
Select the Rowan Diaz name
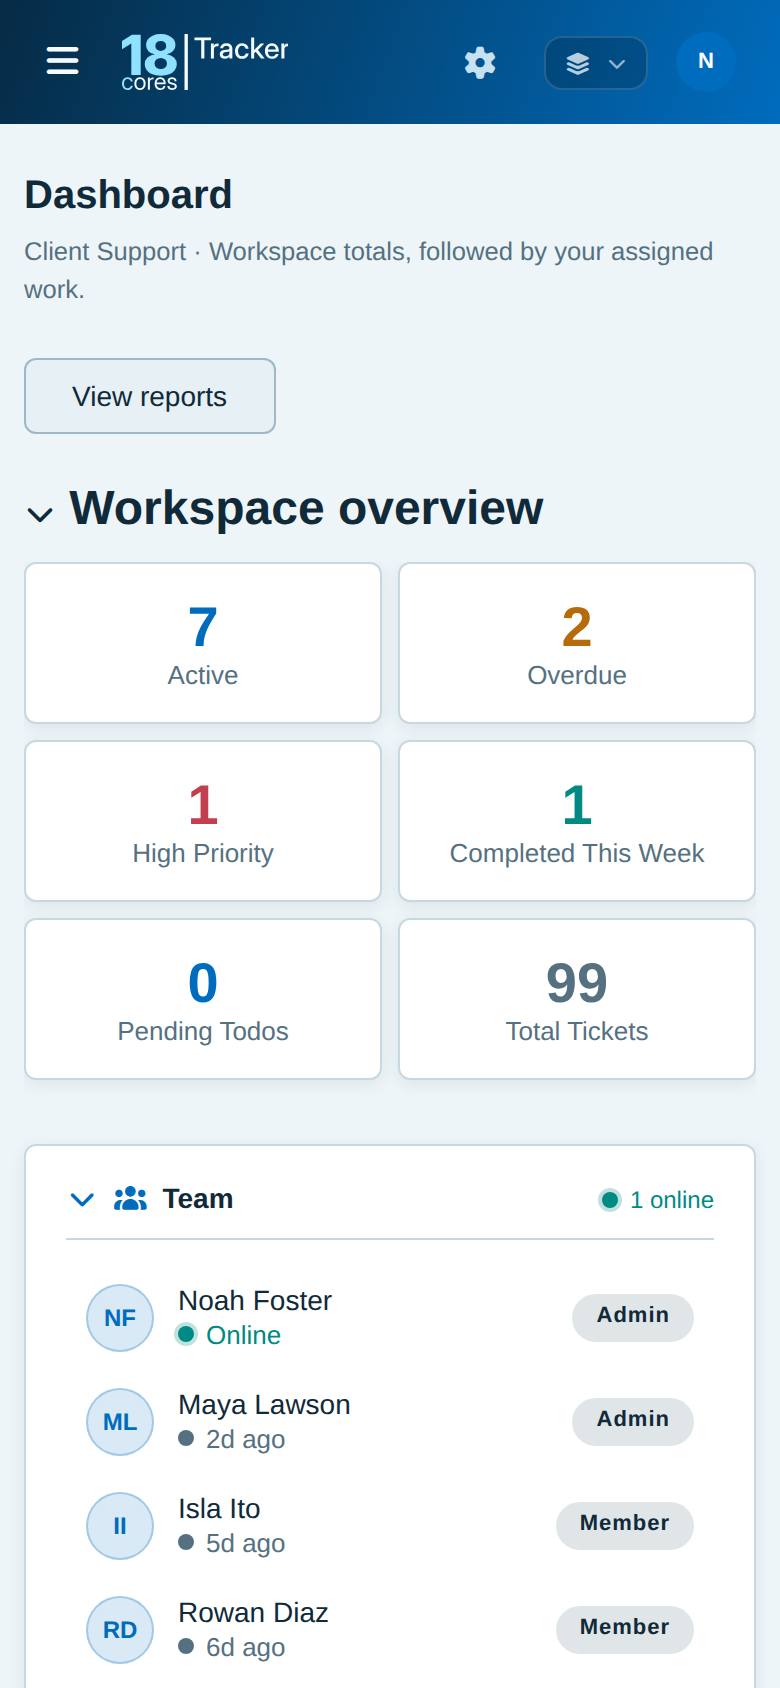coord(253,1612)
